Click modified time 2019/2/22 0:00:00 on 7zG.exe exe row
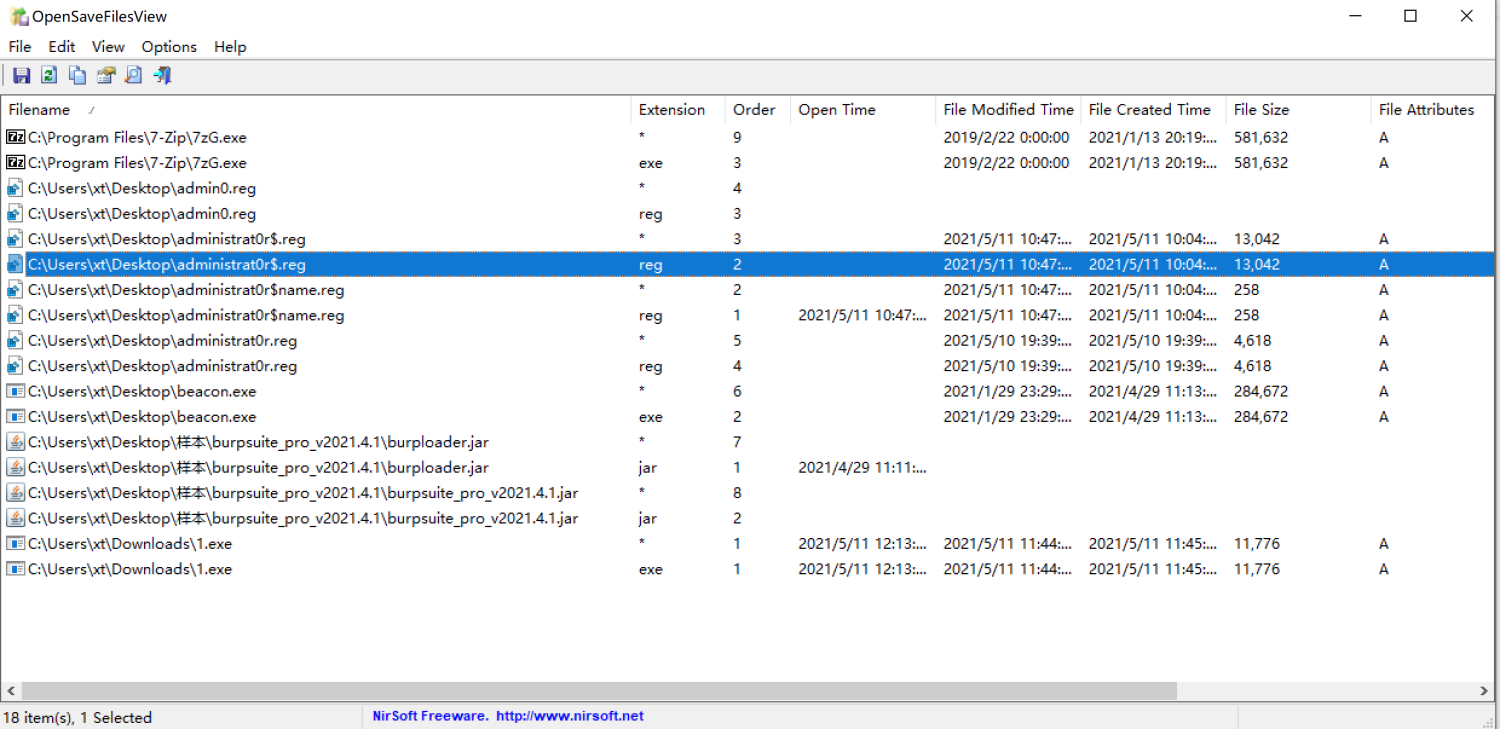This screenshot has height=729, width=1500. click(x=1006, y=162)
